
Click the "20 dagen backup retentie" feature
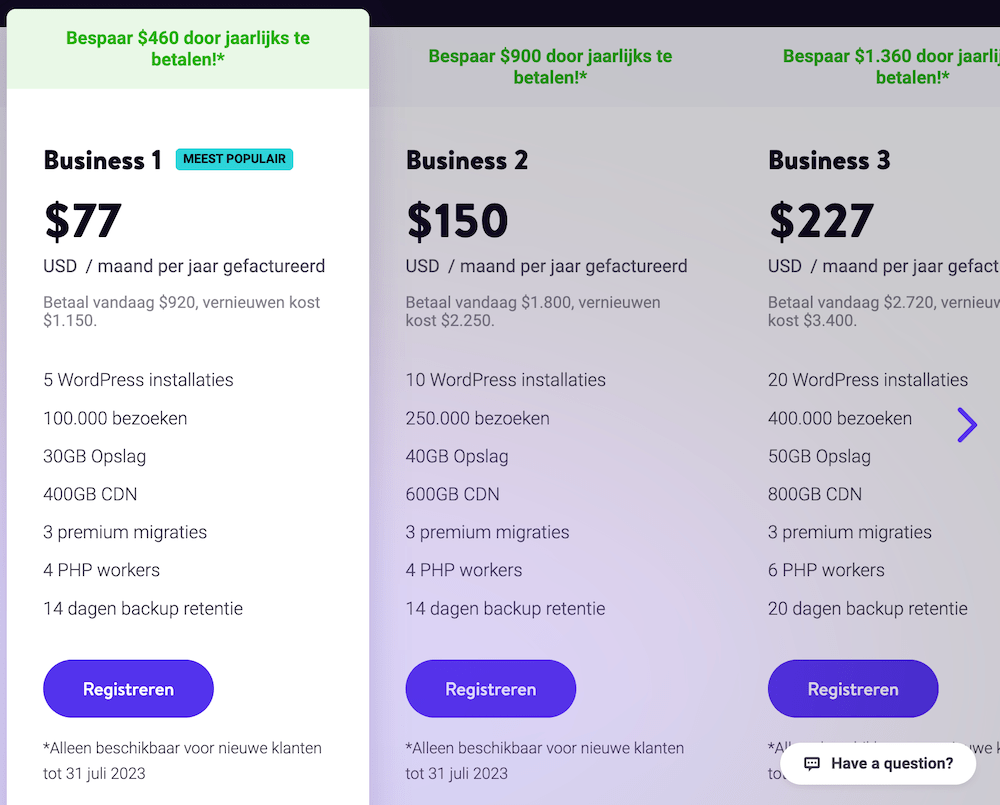[867, 608]
